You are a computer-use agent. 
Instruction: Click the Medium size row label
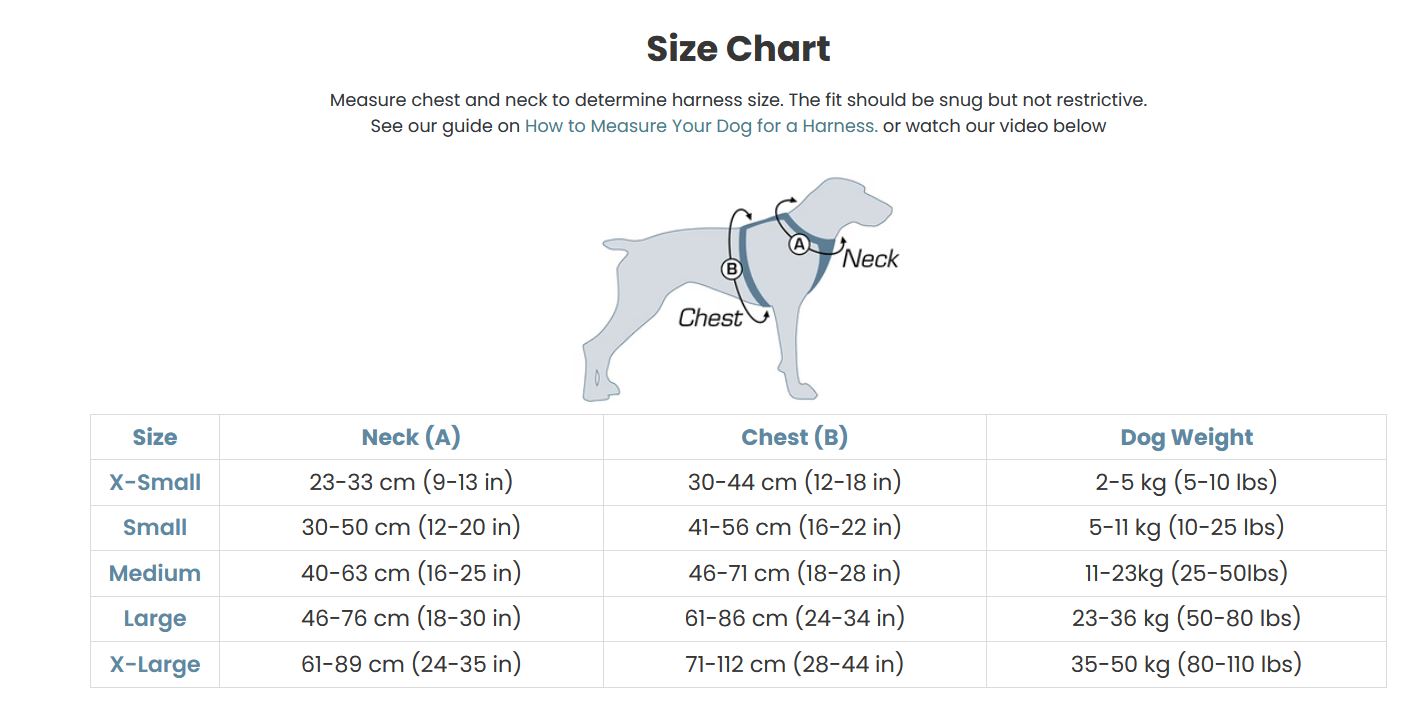155,573
